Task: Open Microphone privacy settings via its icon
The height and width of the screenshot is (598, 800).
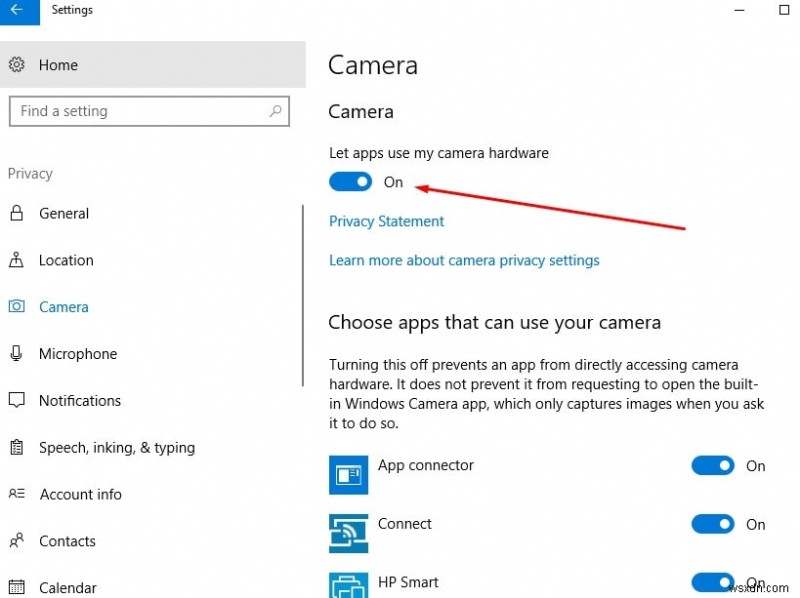Action: click(16, 353)
